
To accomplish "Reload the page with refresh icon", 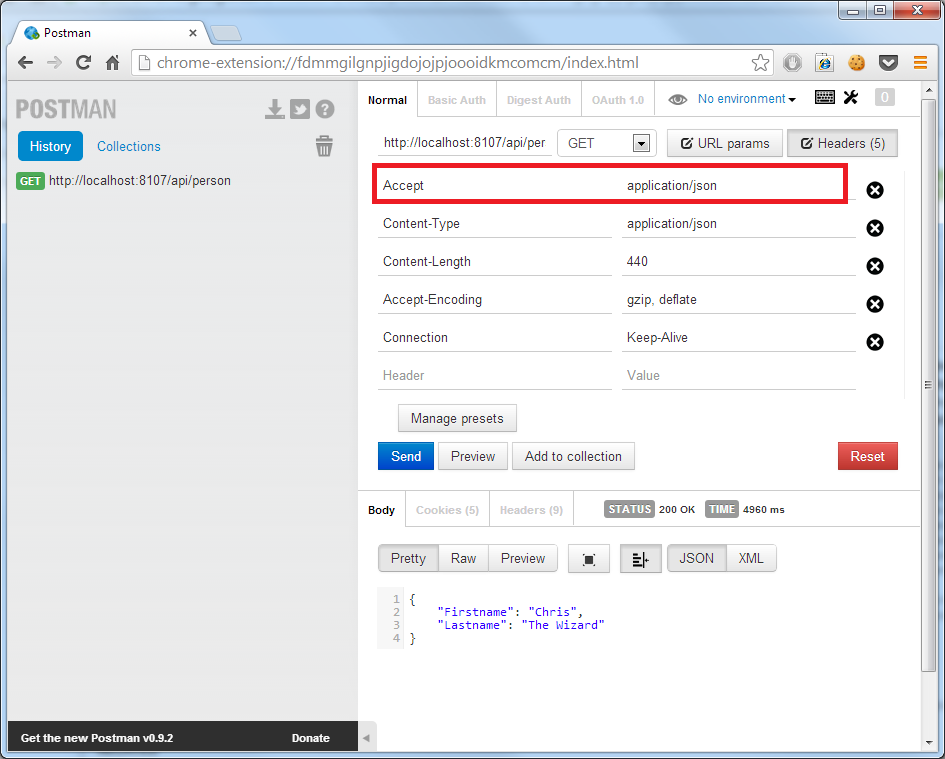I will click(83, 62).
